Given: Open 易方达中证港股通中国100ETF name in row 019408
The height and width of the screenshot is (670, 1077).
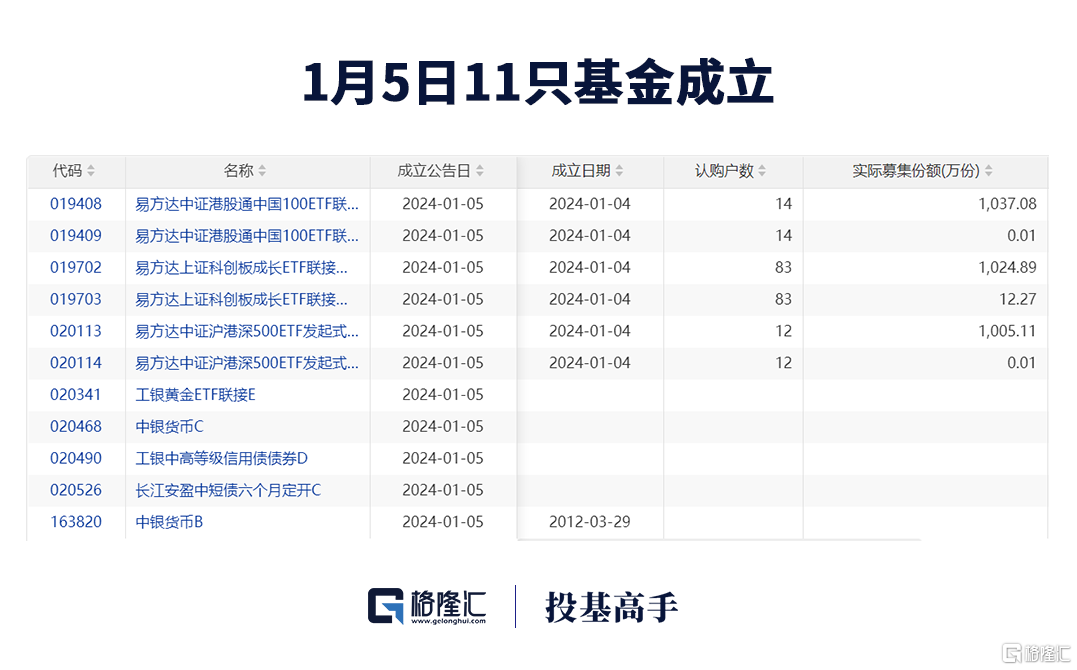Looking at the screenshot, I should 247,204.
